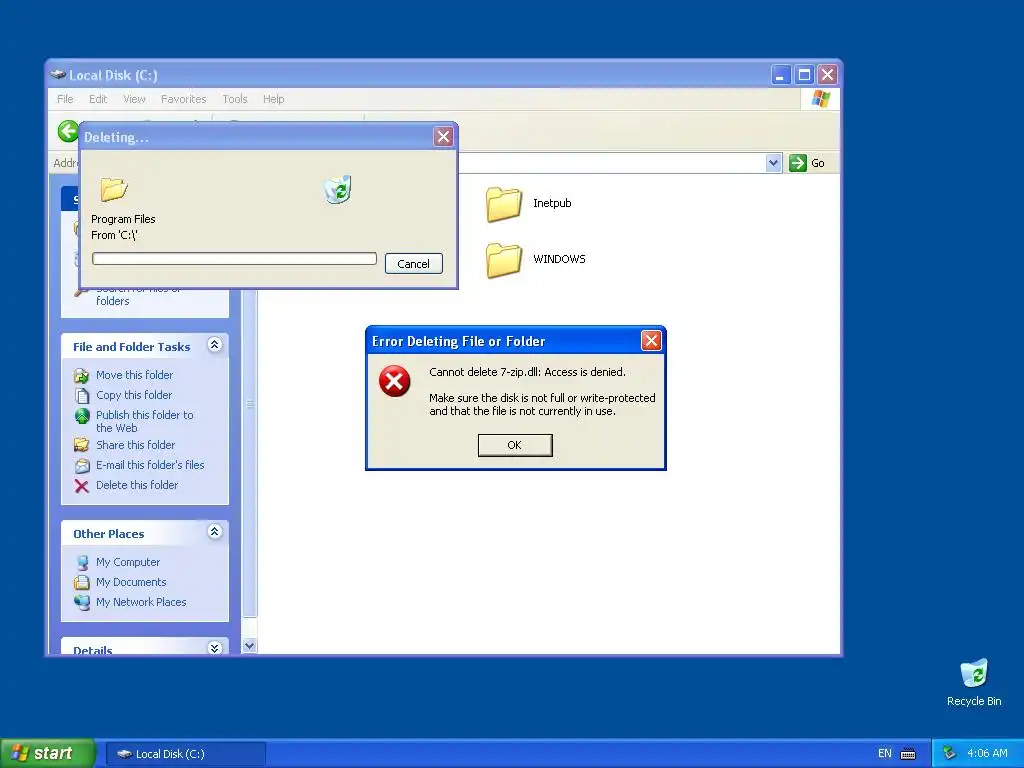This screenshot has height=768, width=1024.
Task: Click the Publish to Web globe icon
Action: [82, 416]
